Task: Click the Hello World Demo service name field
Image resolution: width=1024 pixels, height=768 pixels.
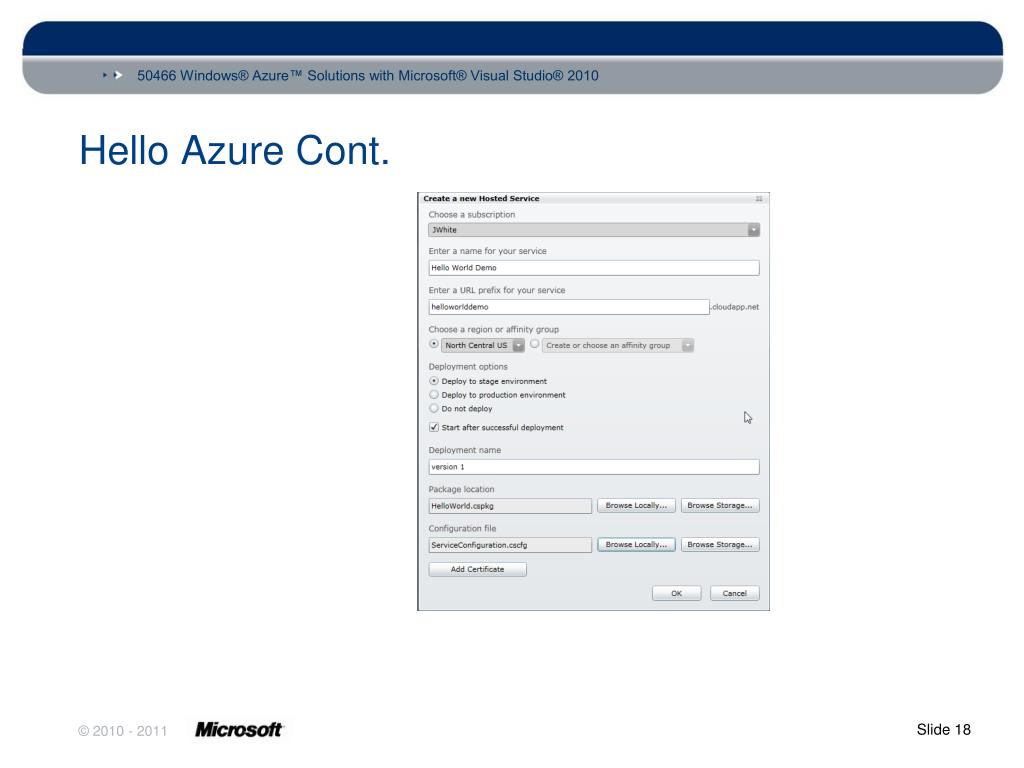Action: pyautogui.click(x=594, y=268)
